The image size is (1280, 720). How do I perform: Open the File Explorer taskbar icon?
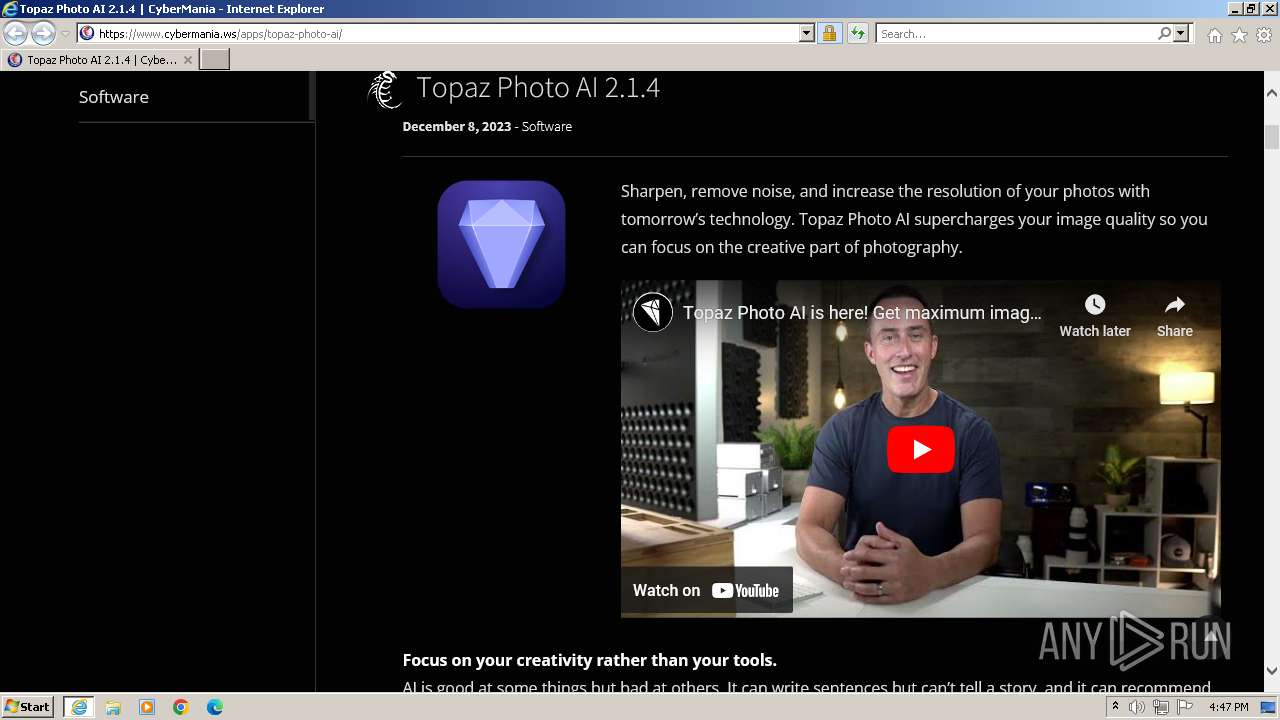[113, 707]
